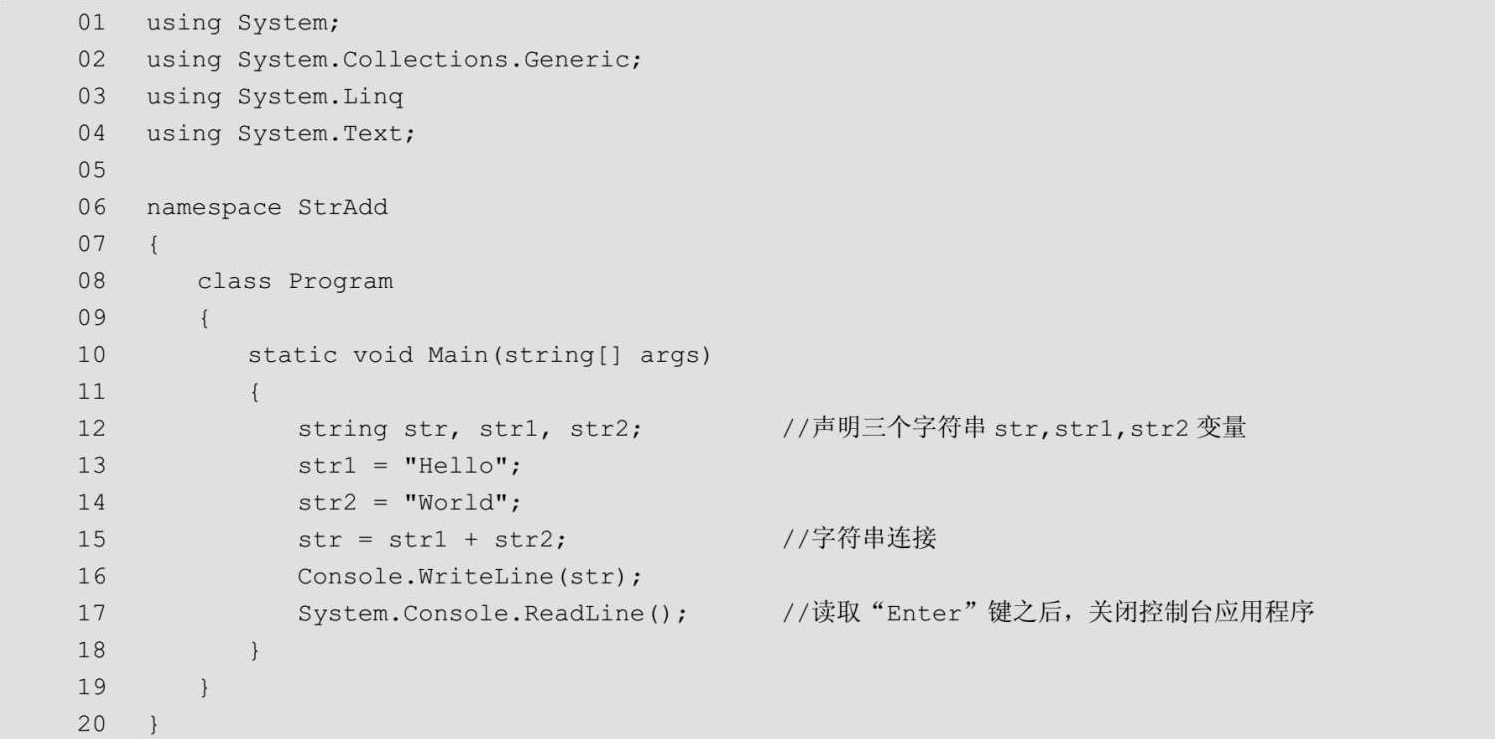Click the "using System.Linq" line
Screen dimensions: 1495x739
click(x=274, y=97)
